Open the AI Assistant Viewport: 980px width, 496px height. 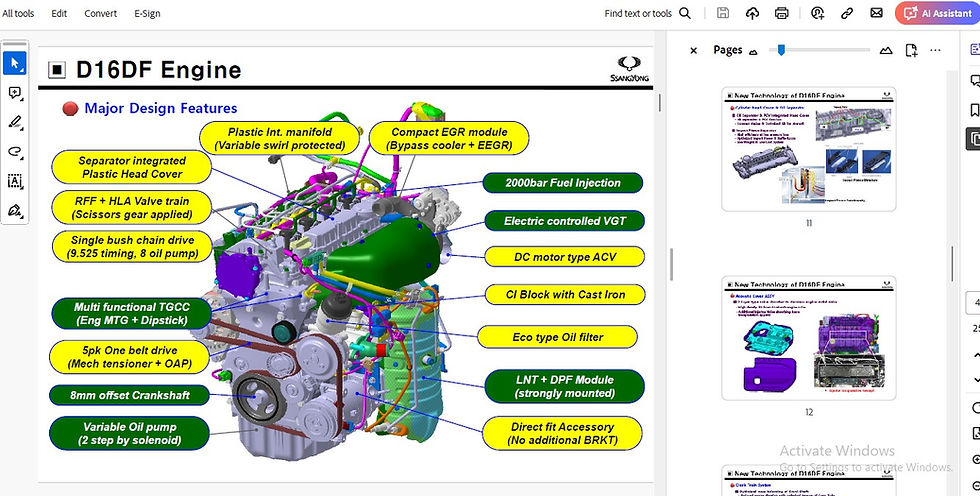pyautogui.click(x=937, y=13)
